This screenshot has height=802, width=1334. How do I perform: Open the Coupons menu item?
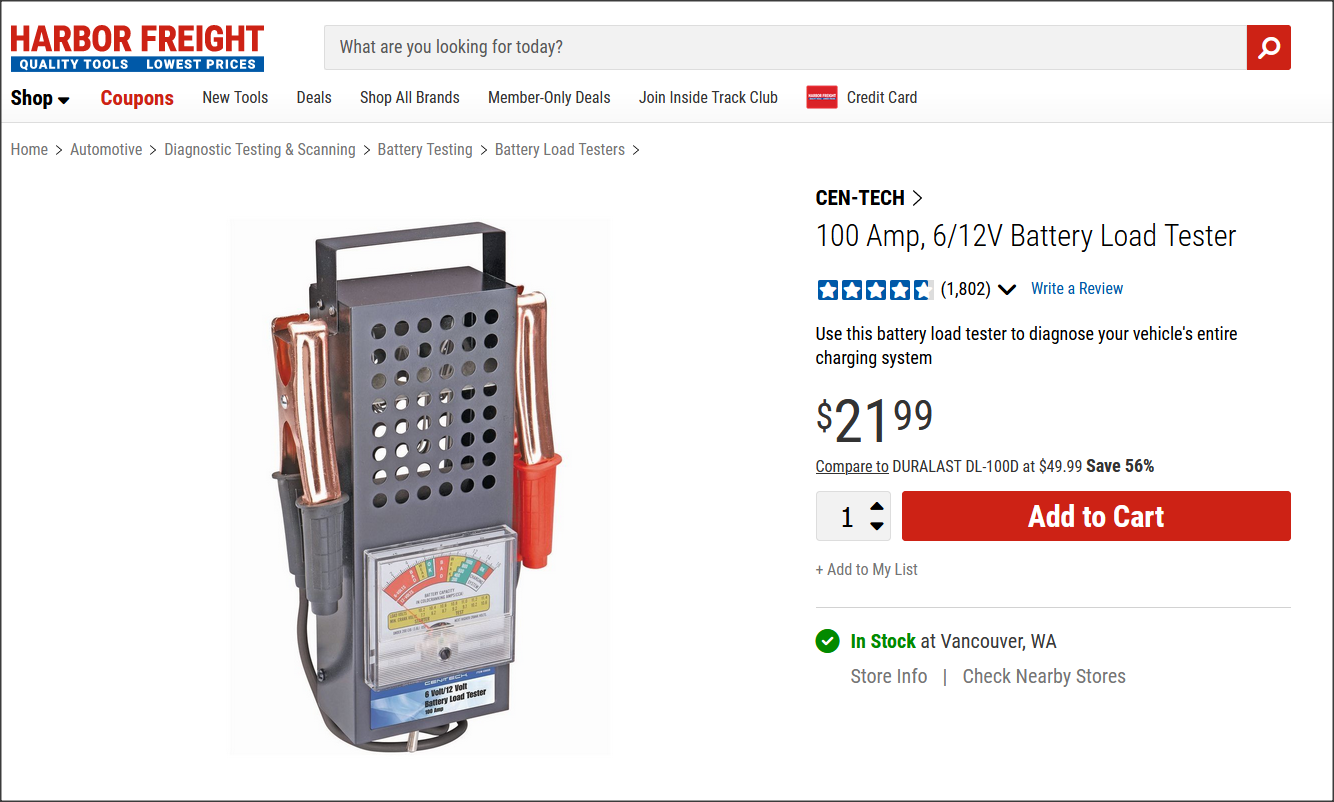tap(137, 98)
